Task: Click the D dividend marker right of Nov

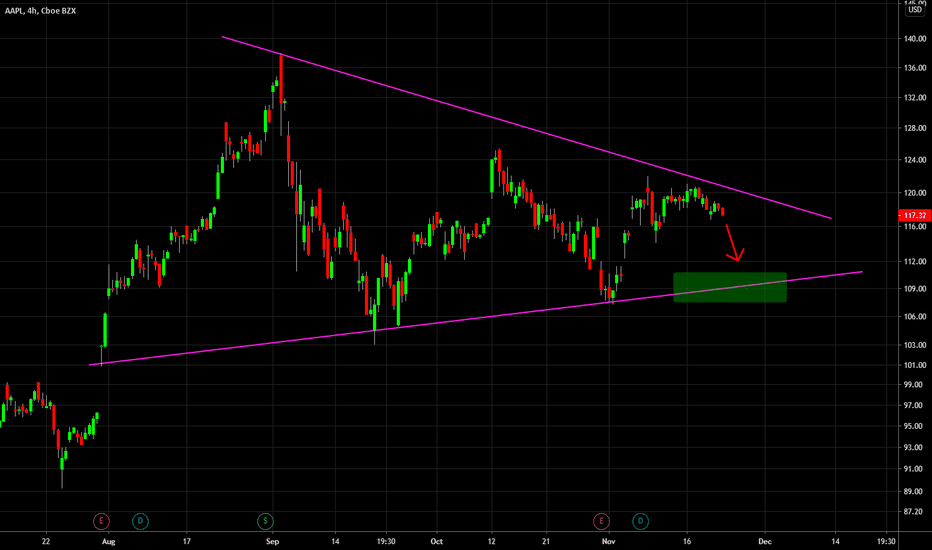Action: pyautogui.click(x=640, y=521)
